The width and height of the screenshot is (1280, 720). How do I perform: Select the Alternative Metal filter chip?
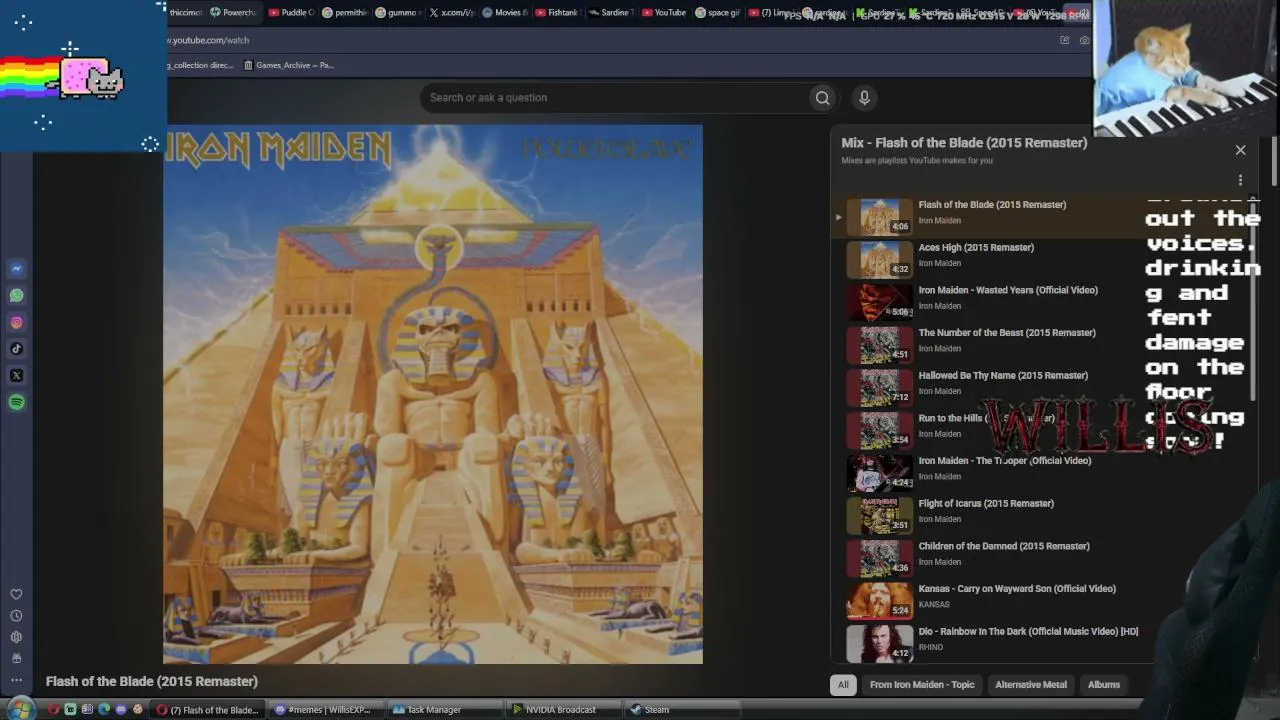point(1031,685)
